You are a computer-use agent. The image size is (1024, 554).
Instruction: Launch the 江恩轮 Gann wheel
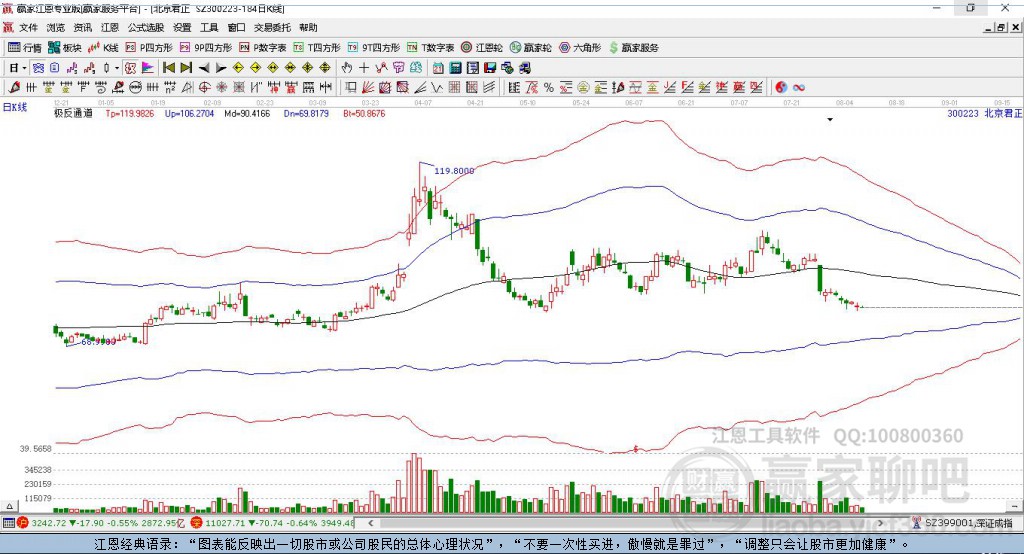482,48
